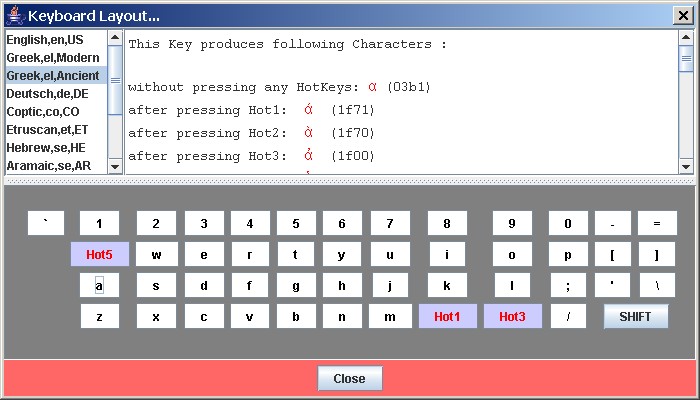
Task: Click the 'w' key button
Action: pyautogui.click(x=156, y=255)
